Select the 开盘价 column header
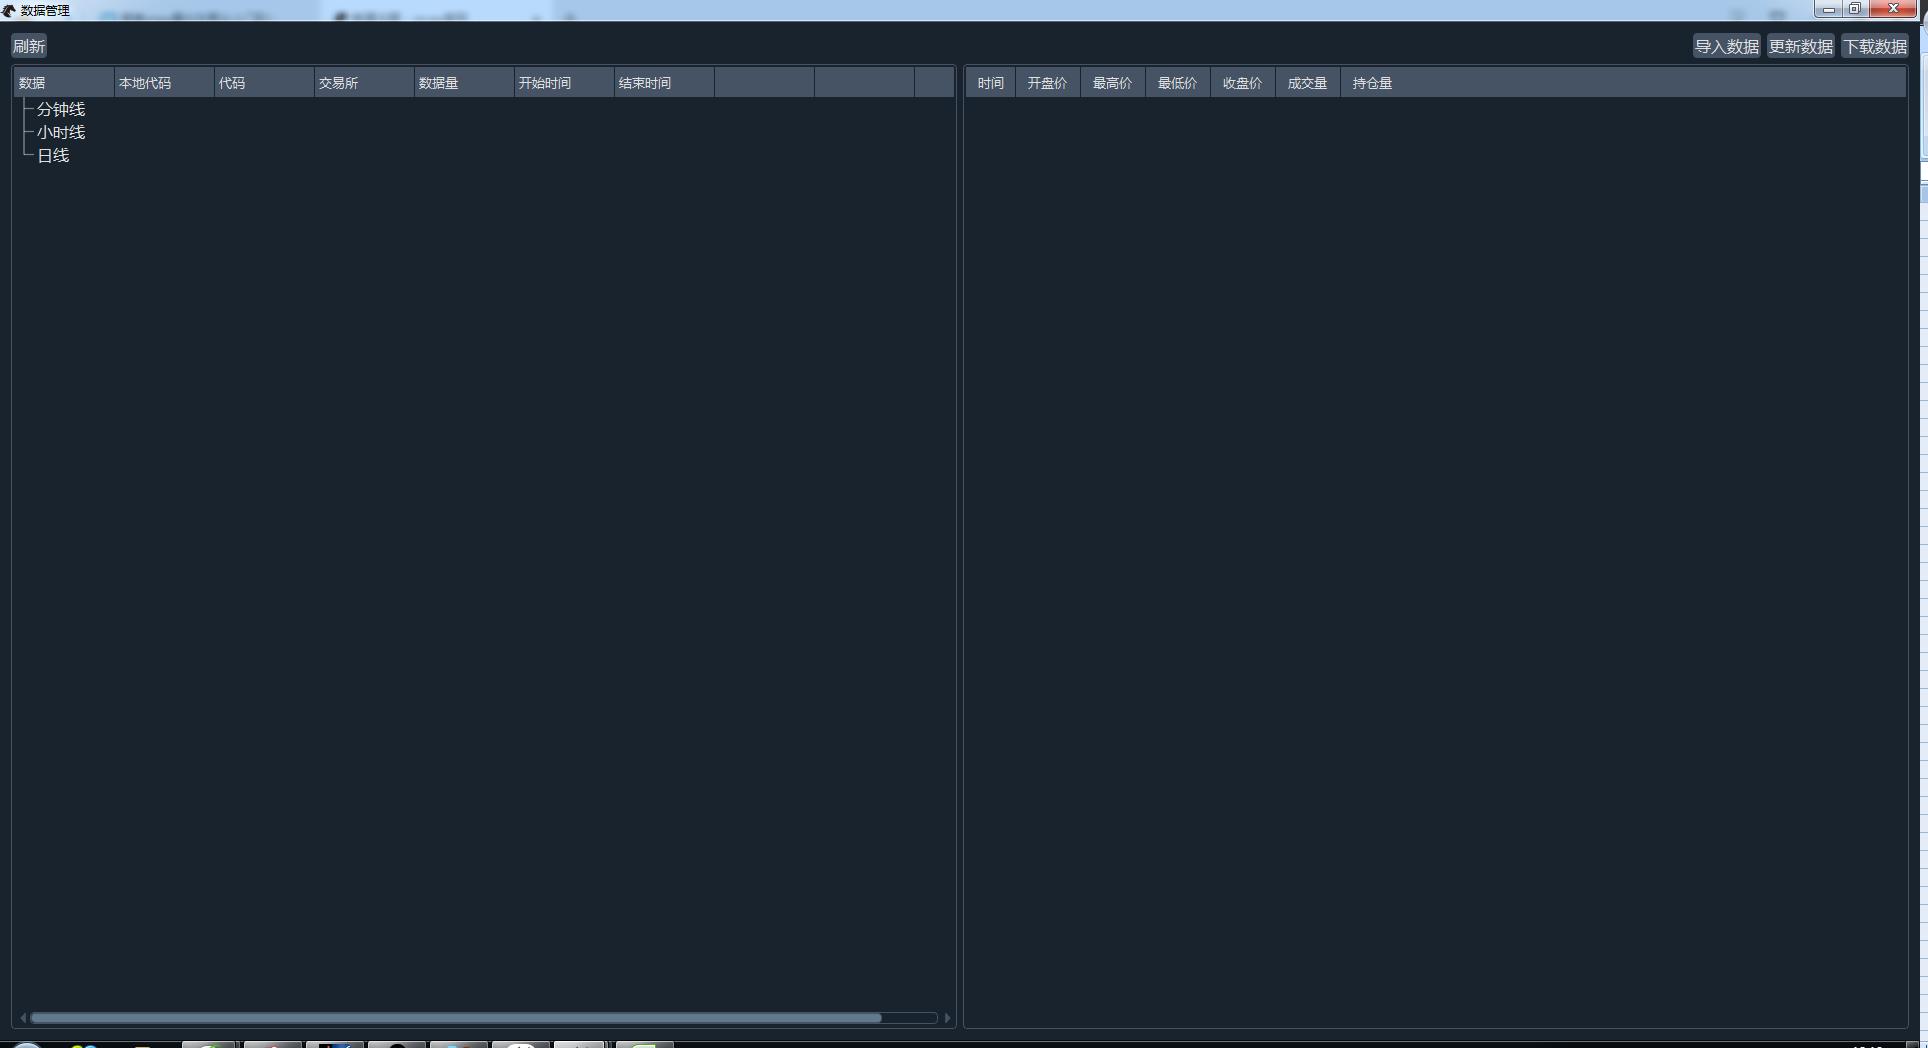 [1047, 83]
